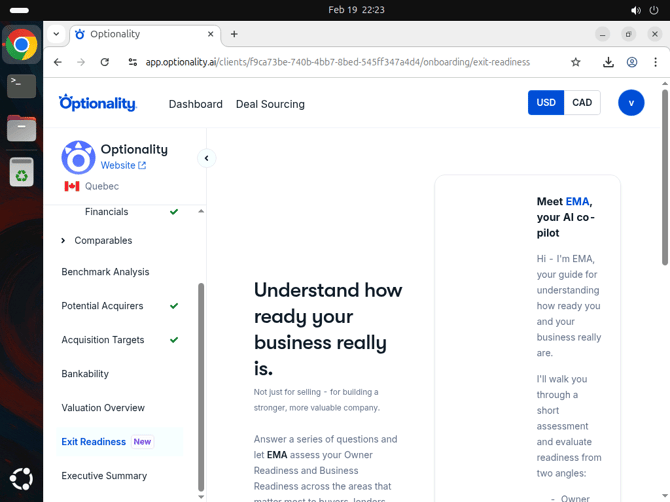
Task: Open the Files manager dock icon
Action: coord(21,128)
